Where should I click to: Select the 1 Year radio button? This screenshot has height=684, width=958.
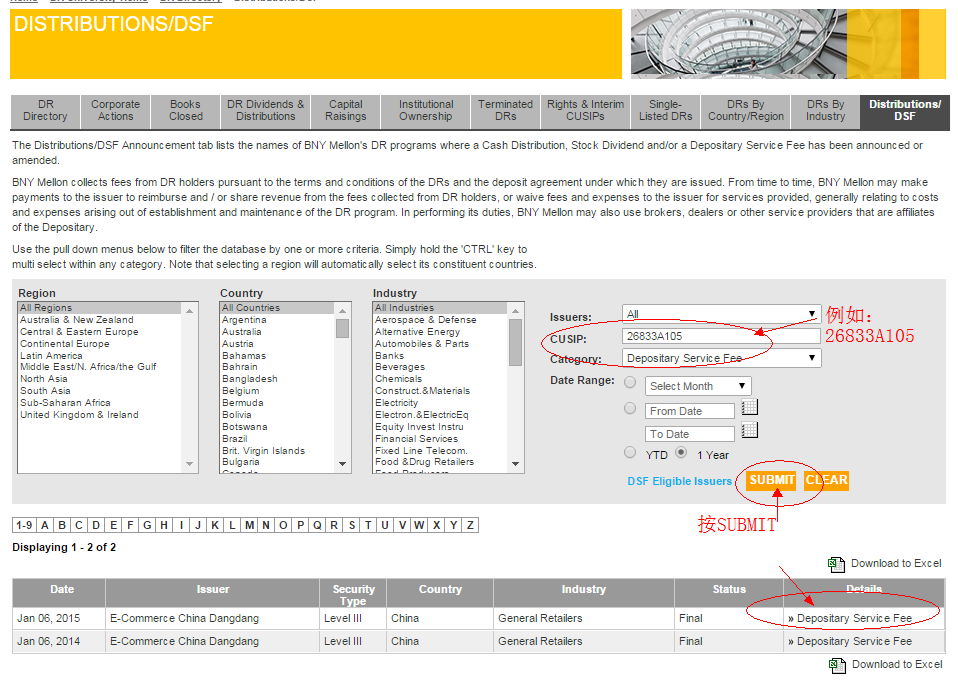(681, 453)
